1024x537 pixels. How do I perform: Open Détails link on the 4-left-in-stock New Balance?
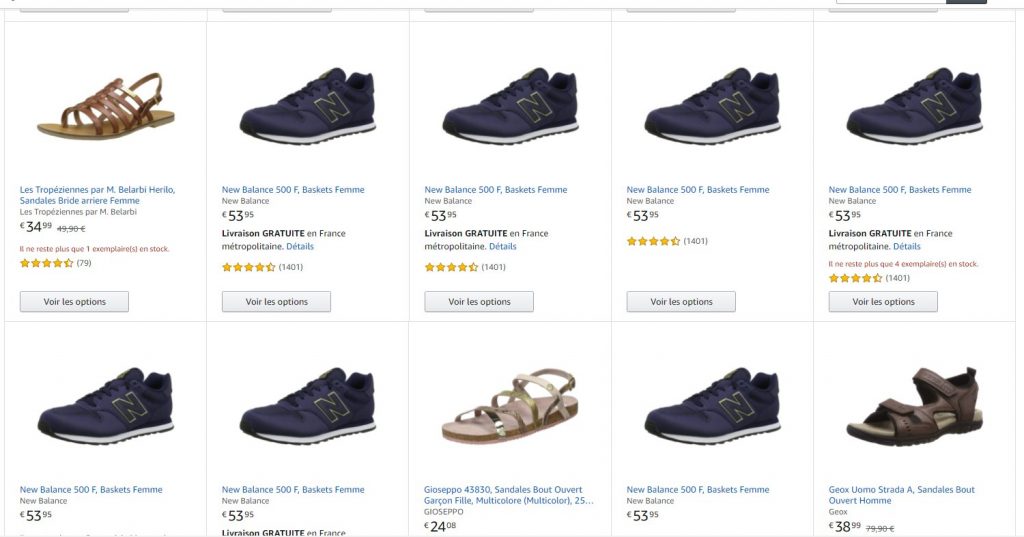click(907, 246)
